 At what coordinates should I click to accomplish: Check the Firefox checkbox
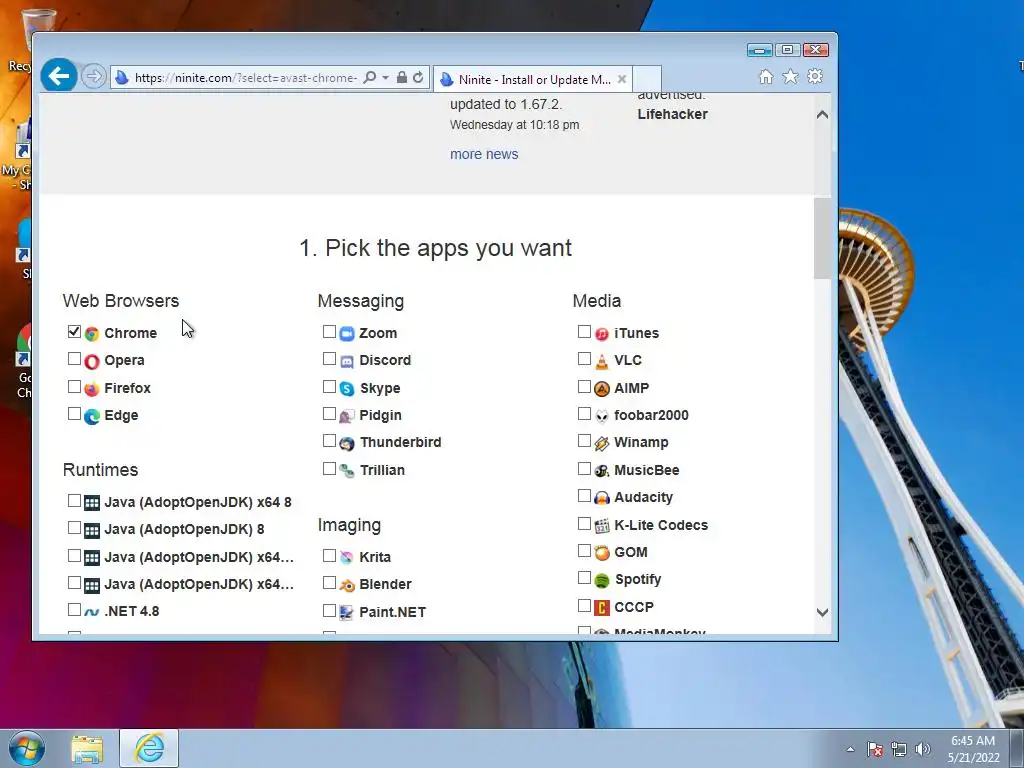pos(74,387)
